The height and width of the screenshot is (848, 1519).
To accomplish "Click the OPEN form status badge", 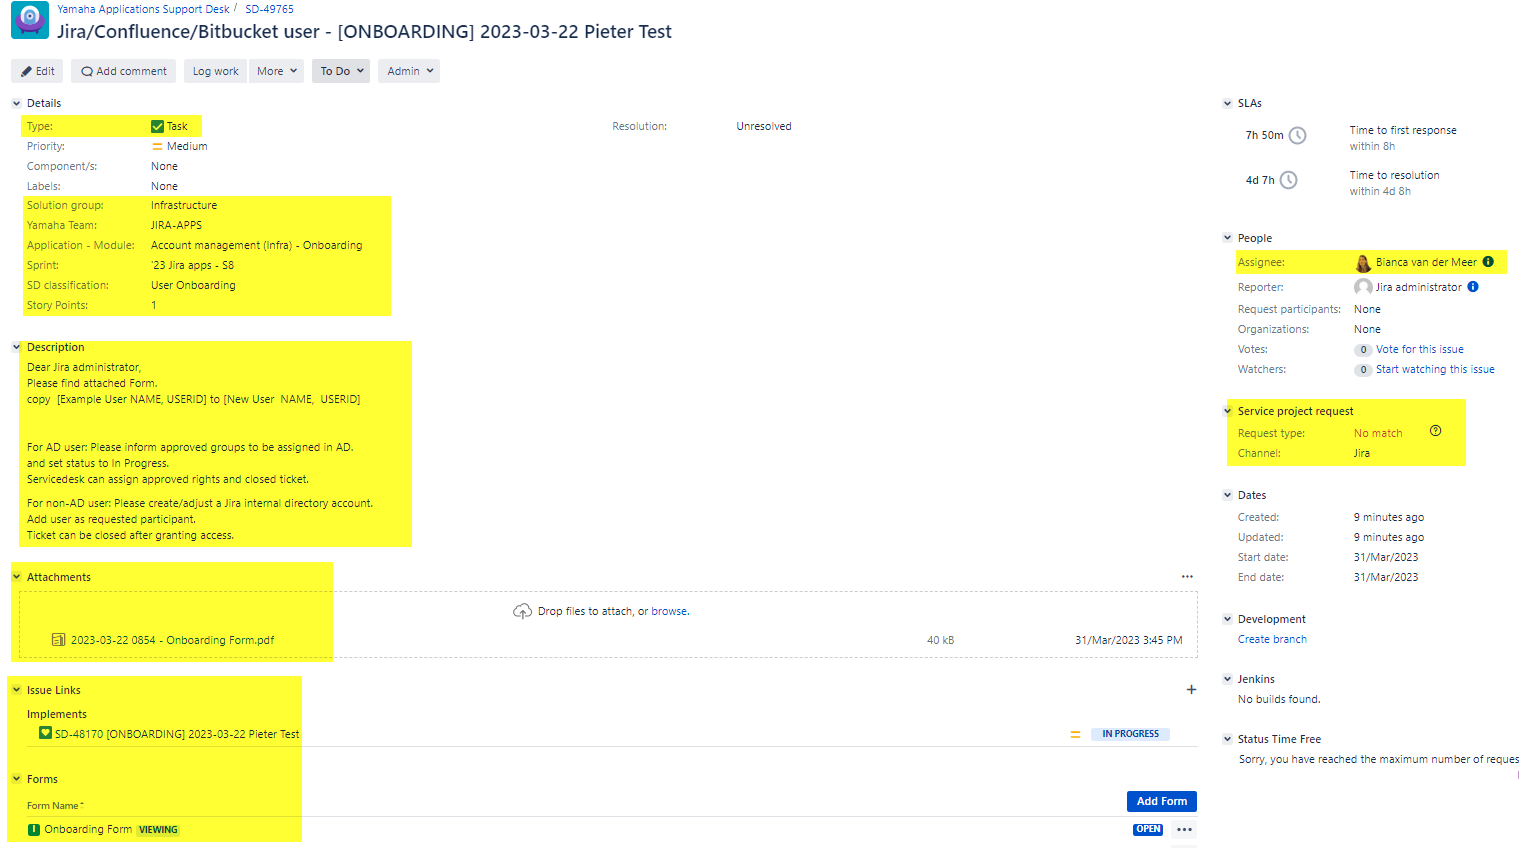I will click(x=1148, y=829).
